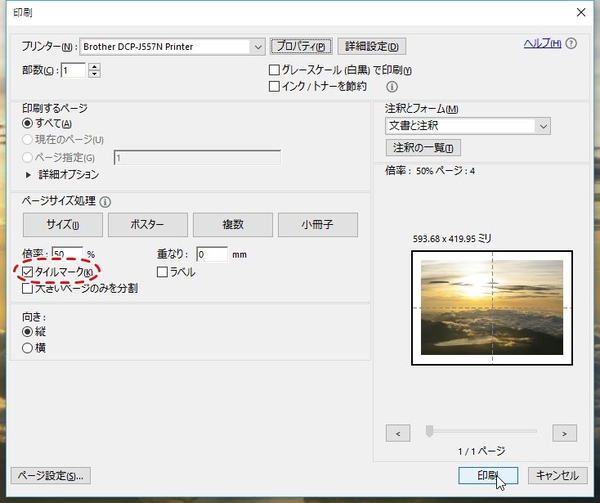
Task: Click the 印刷 print button
Action: [488, 475]
